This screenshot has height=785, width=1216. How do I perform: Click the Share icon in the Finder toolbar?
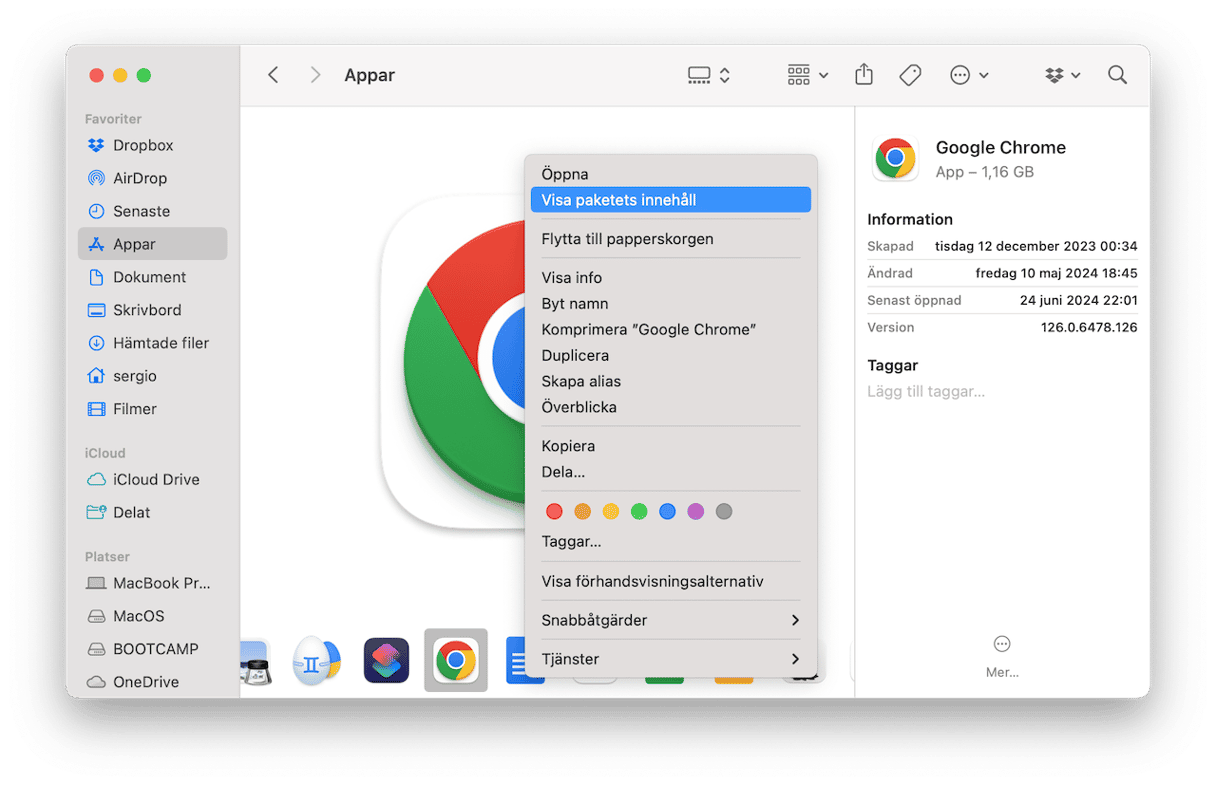click(864, 75)
